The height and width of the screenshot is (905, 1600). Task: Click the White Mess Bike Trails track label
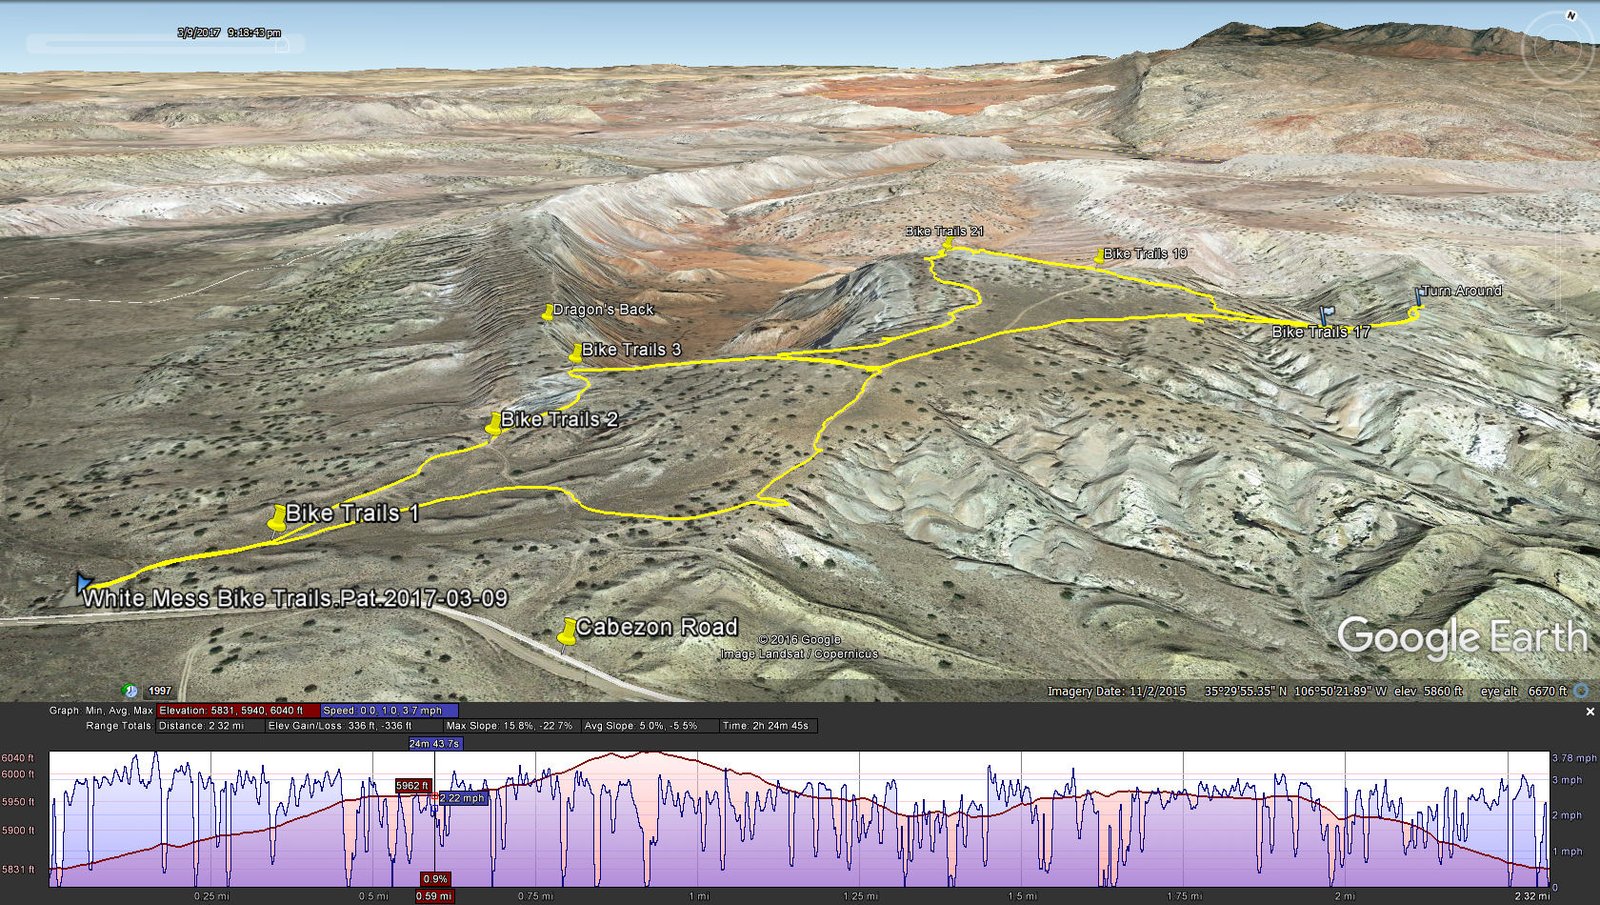tap(295, 599)
